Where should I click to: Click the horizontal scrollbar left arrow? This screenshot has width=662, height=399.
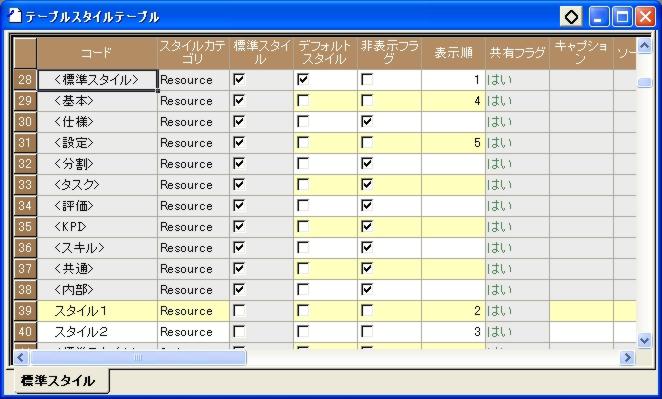[x=20, y=358]
